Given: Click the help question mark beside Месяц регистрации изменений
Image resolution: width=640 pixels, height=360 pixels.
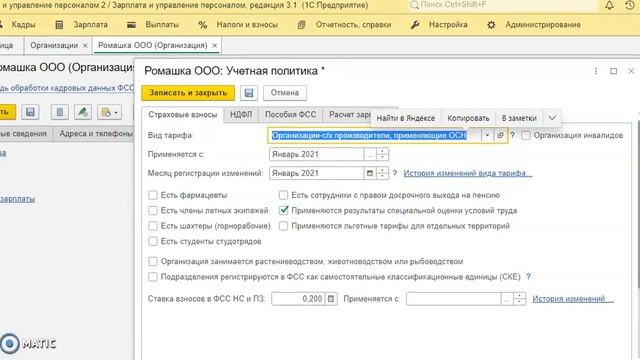Looking at the screenshot, I should click(395, 173).
